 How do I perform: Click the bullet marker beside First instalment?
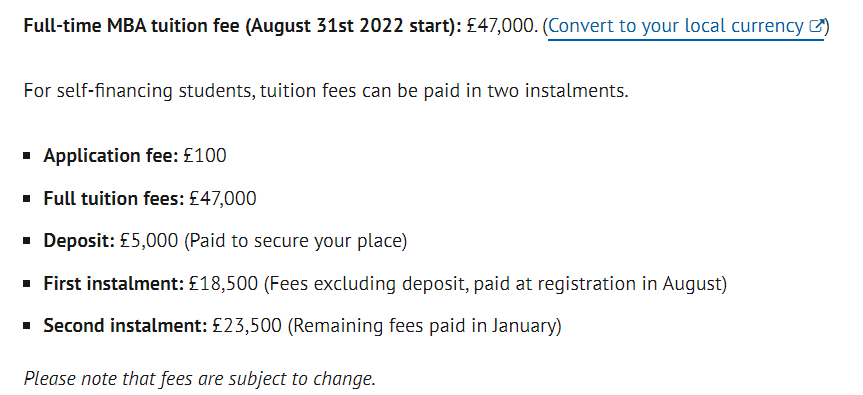coord(27,284)
